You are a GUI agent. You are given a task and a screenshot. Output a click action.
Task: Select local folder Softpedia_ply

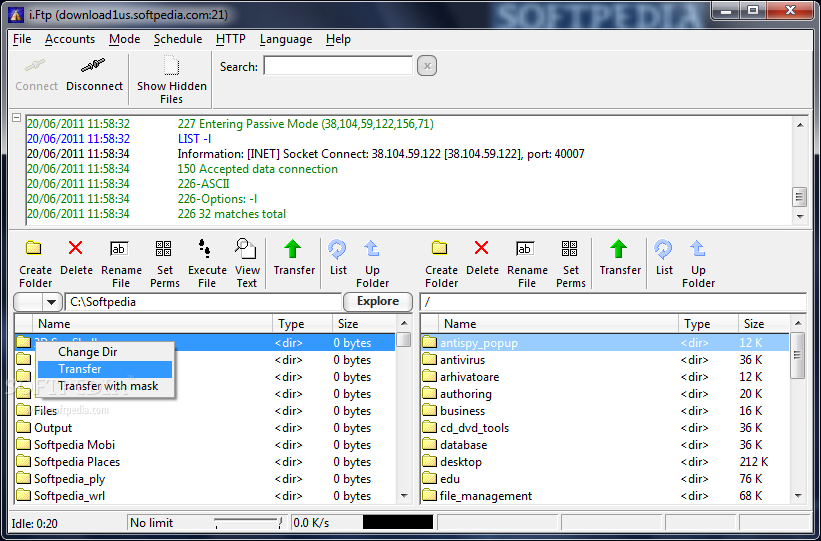pyautogui.click(x=205, y=479)
